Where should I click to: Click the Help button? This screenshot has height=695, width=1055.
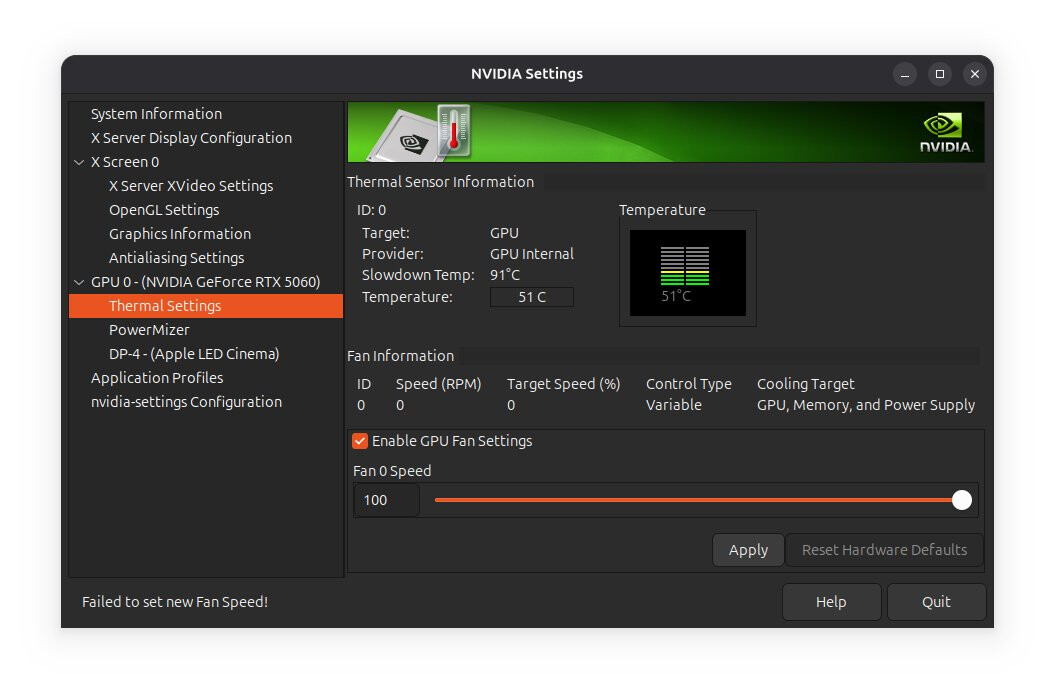(x=831, y=602)
